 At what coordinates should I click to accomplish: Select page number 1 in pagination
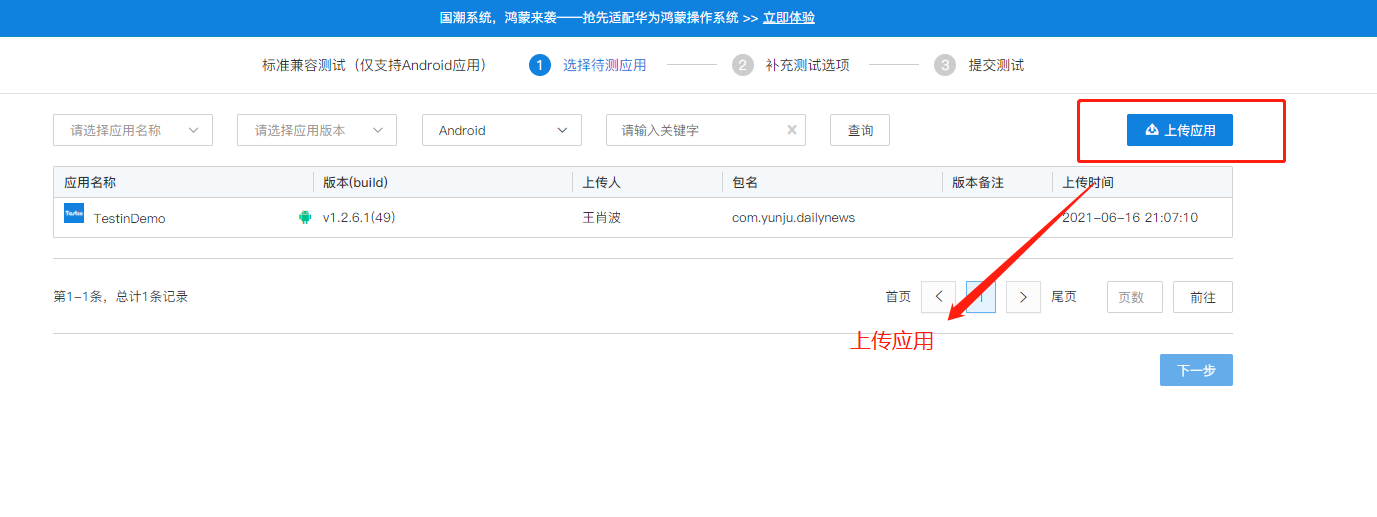coord(981,297)
